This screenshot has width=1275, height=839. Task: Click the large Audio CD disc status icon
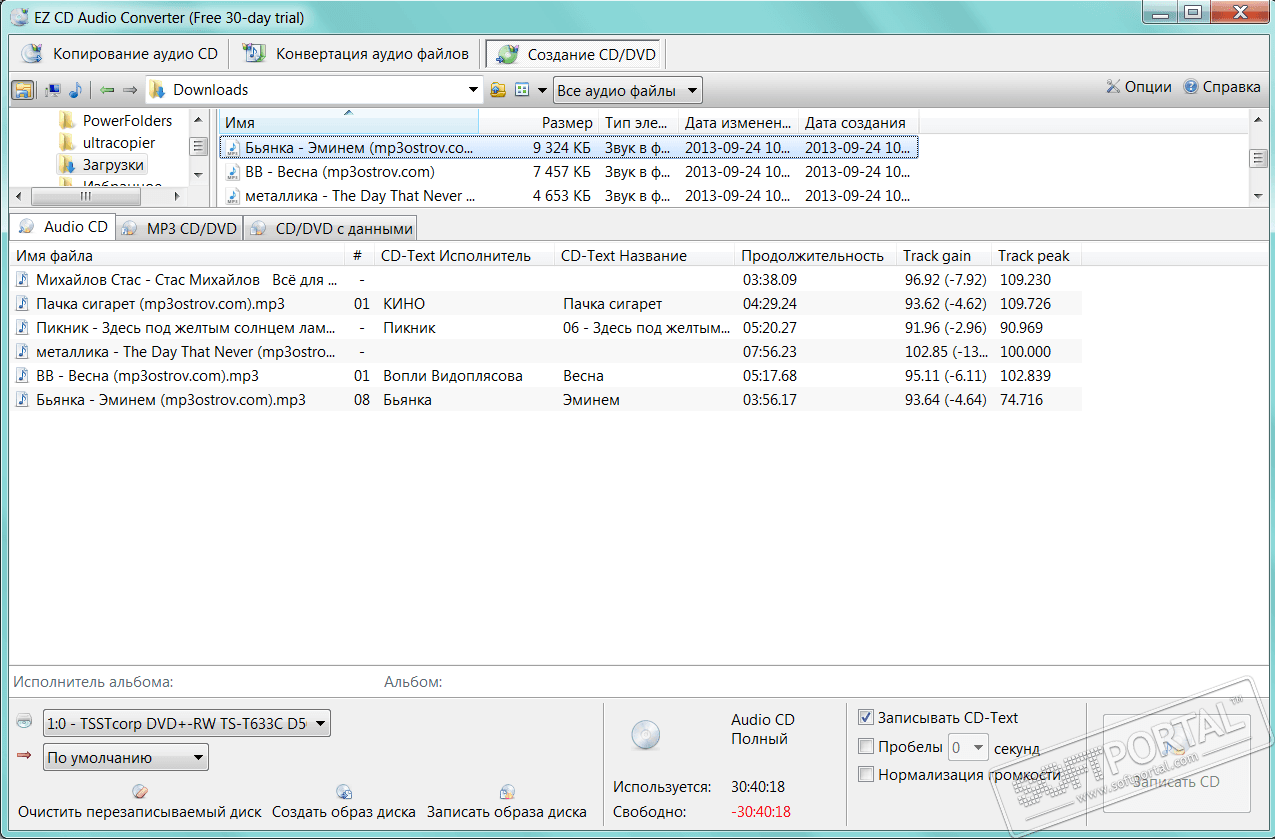tap(646, 737)
